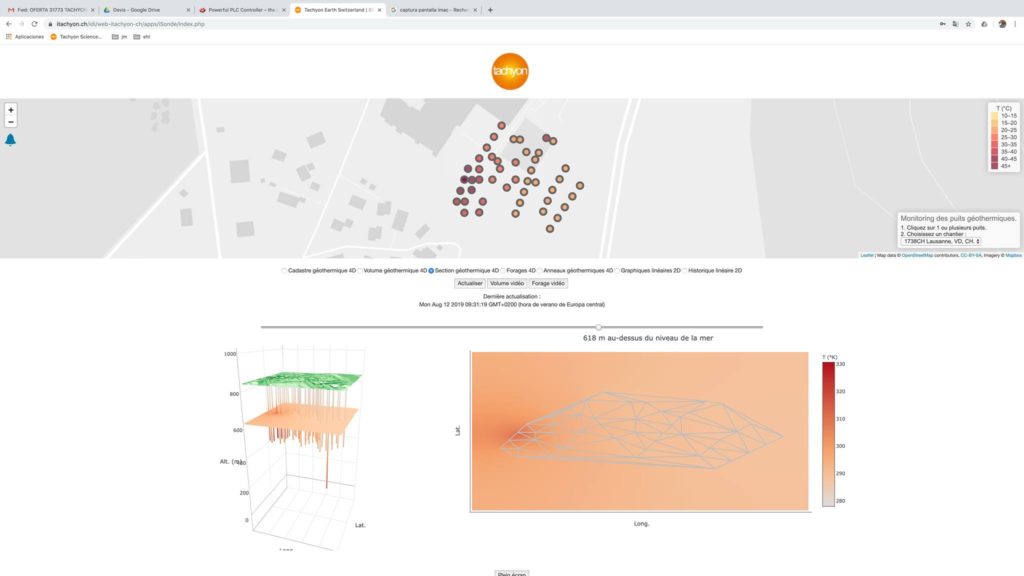Click the Actualiser button

[x=470, y=283]
